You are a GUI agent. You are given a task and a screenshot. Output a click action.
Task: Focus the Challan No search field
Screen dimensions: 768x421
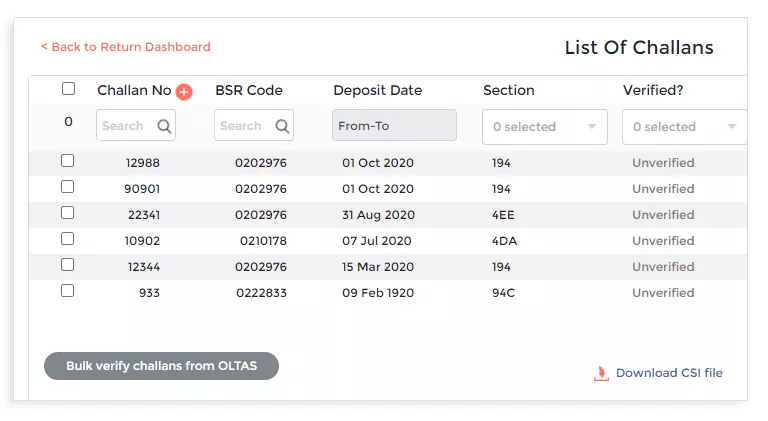click(125, 126)
